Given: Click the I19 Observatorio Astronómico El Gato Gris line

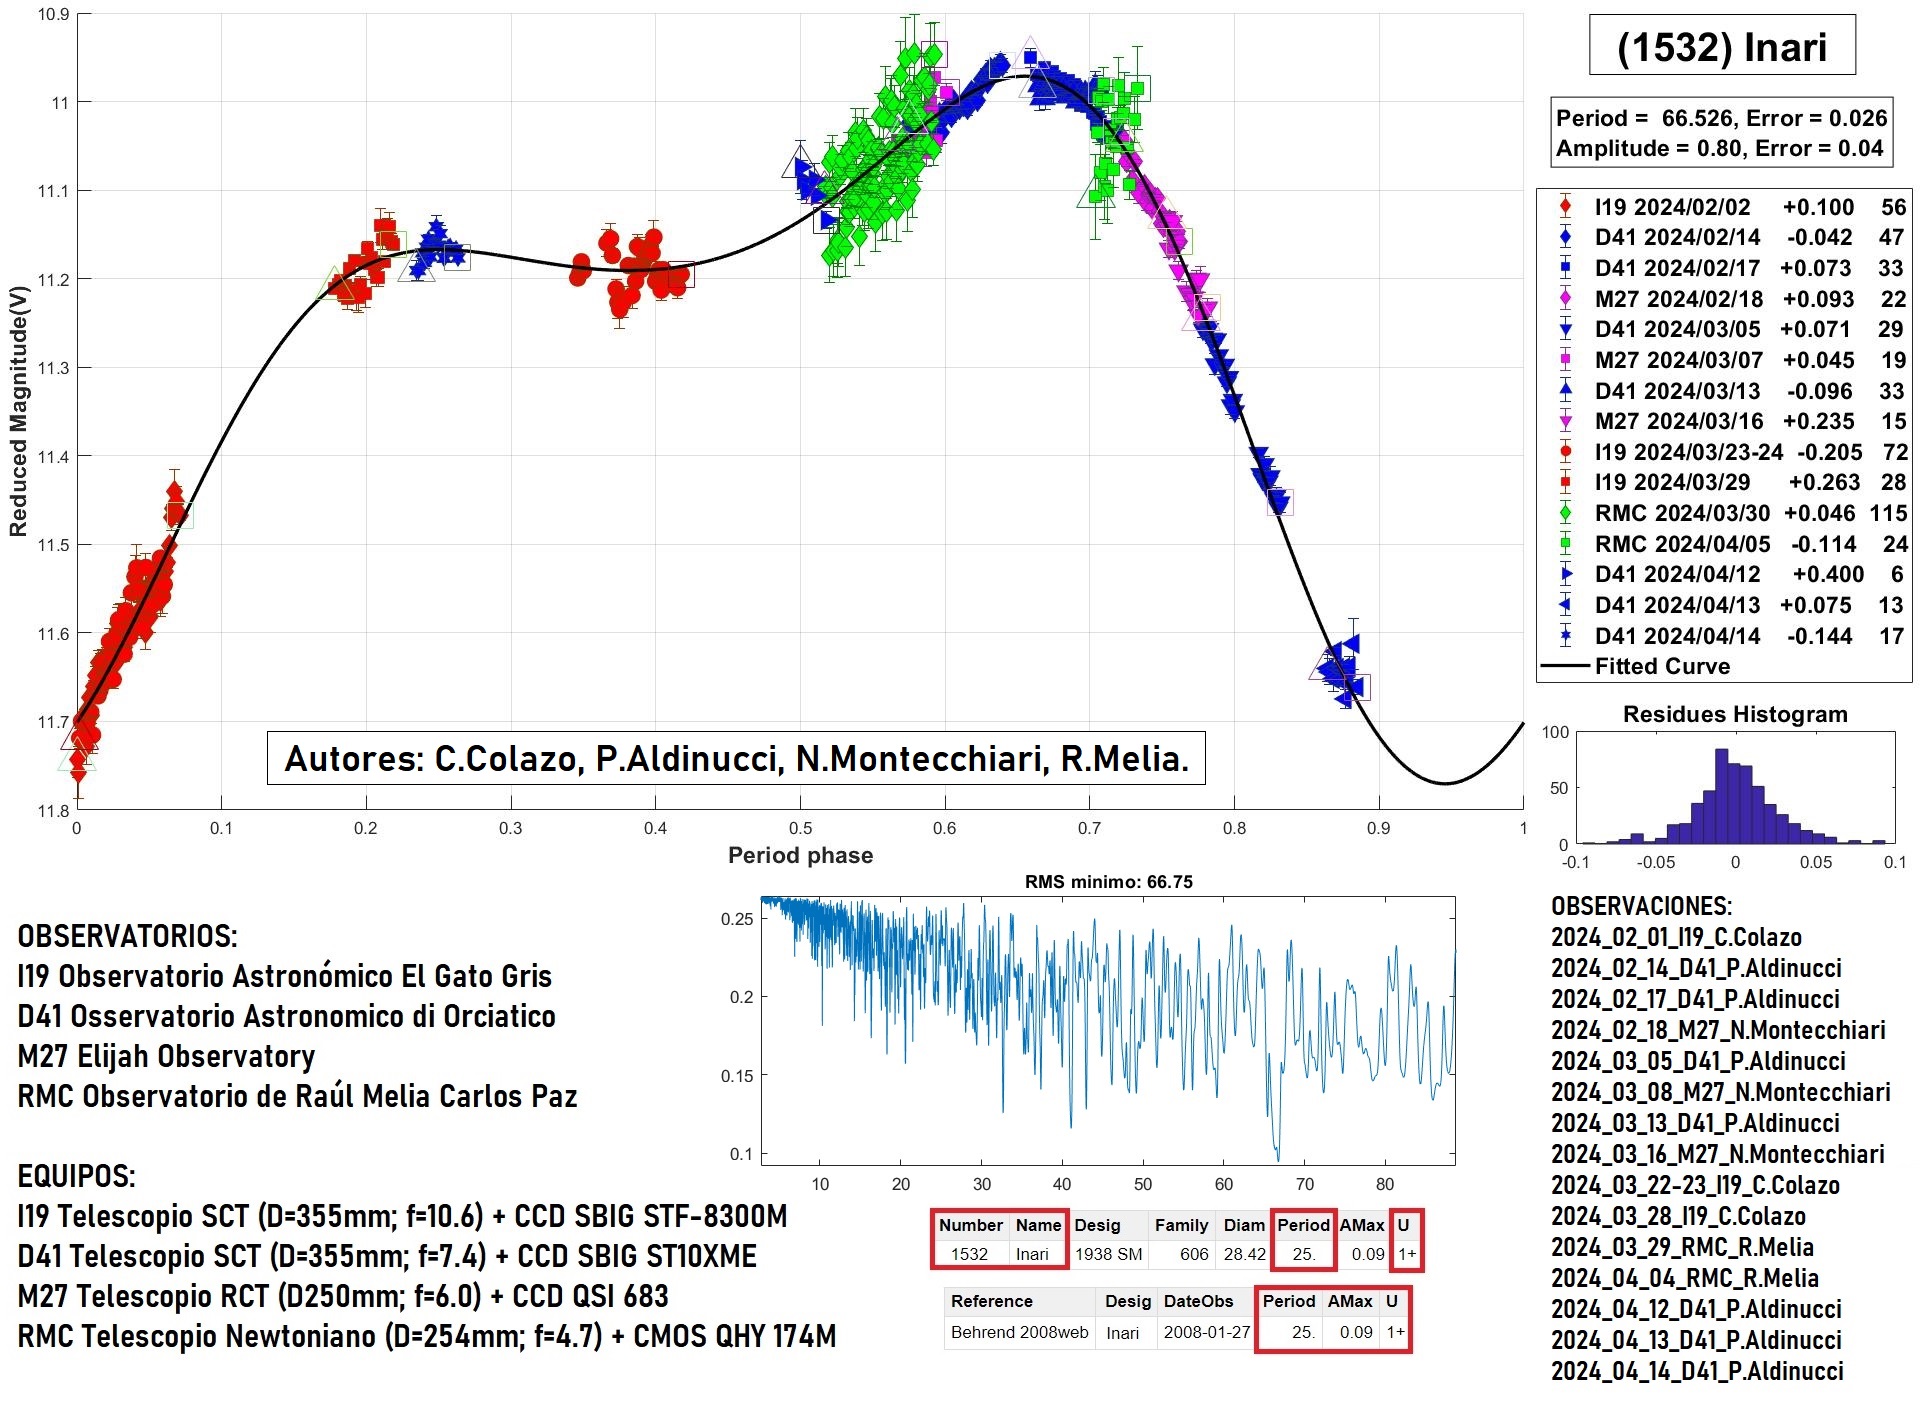Looking at the screenshot, I should pos(285,976).
